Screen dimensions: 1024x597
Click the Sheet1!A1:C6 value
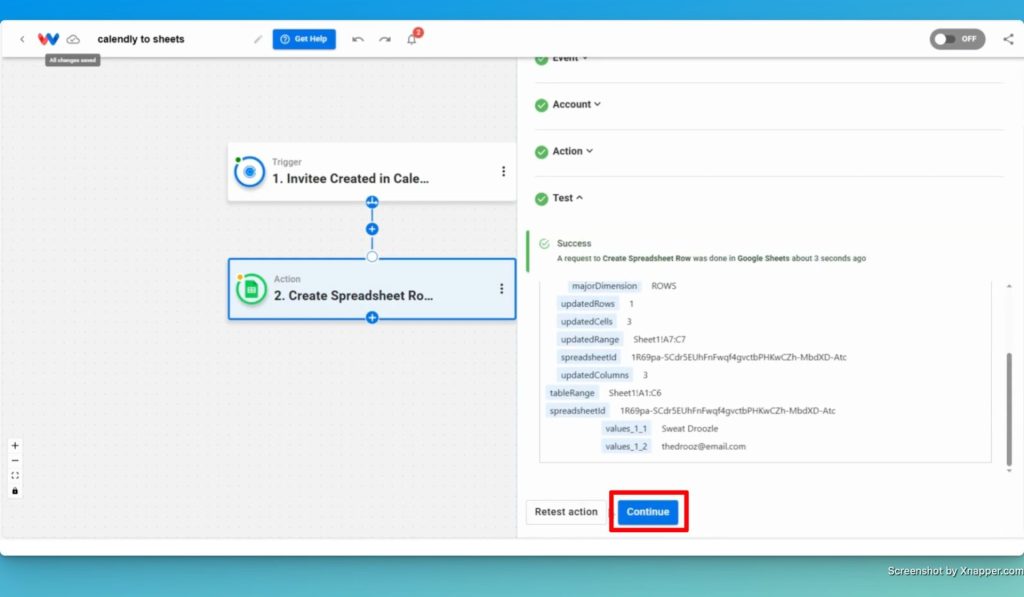click(635, 393)
